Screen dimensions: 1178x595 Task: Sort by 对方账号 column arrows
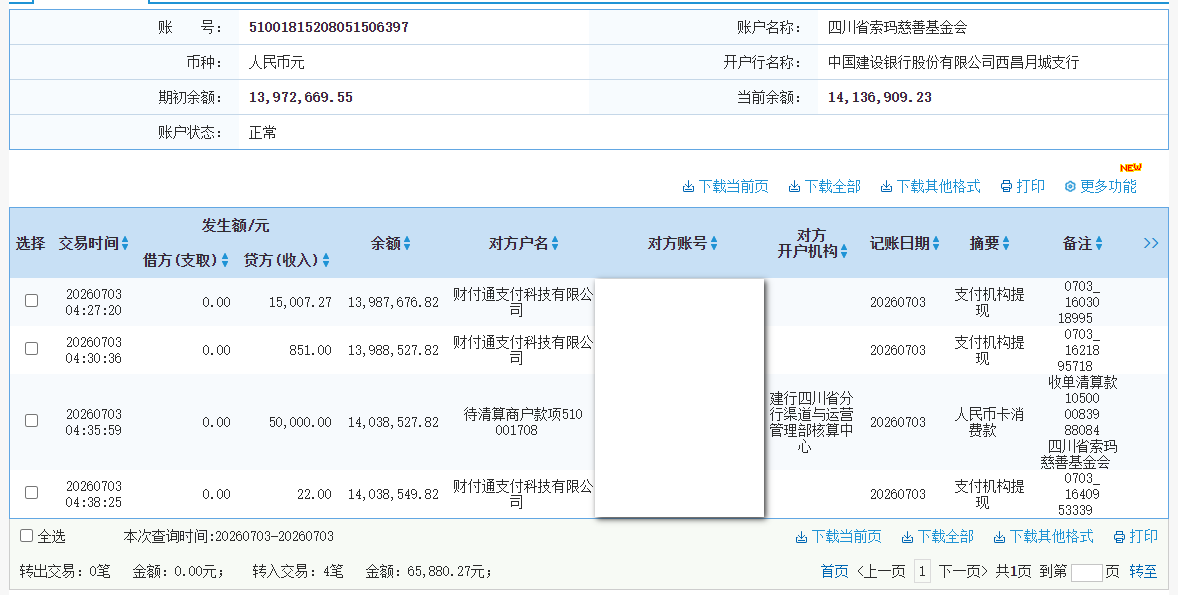[x=714, y=243]
